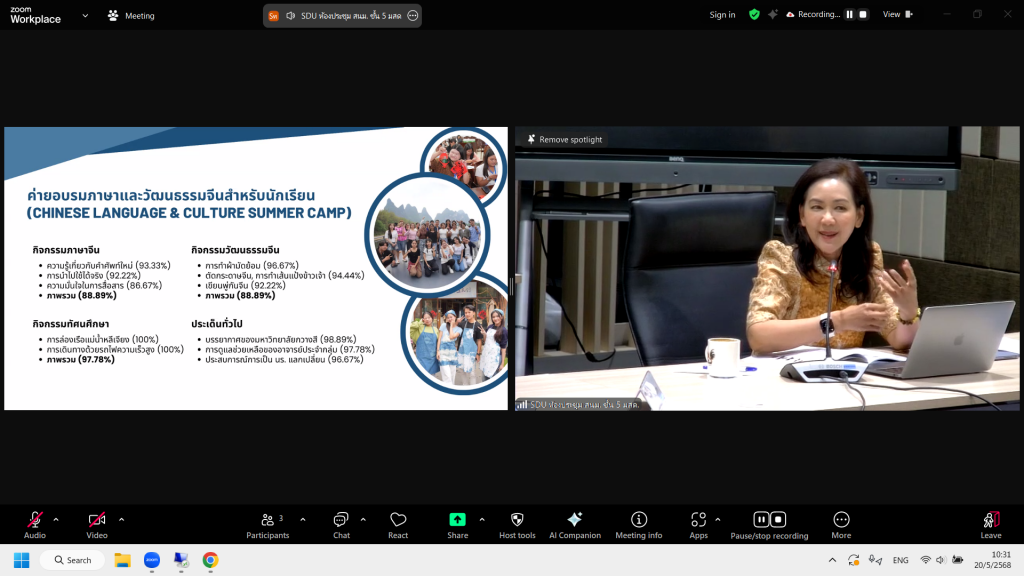Screen dimensions: 1024x576
Task: Open the Chat panel
Action: [x=341, y=520]
